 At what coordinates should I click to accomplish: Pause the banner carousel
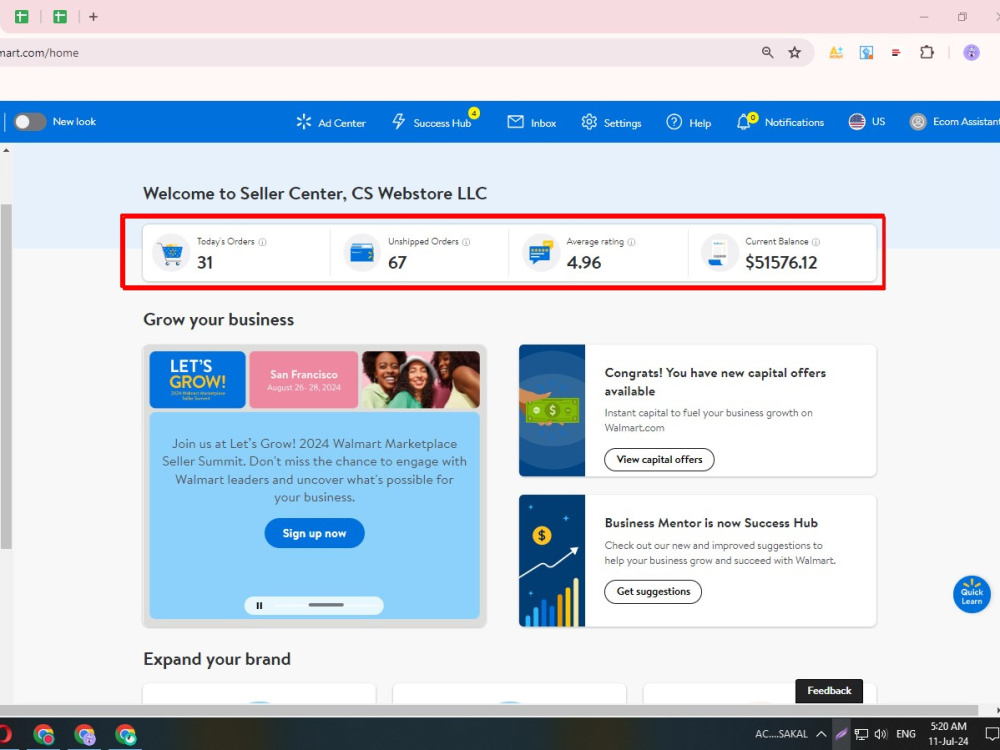click(259, 606)
